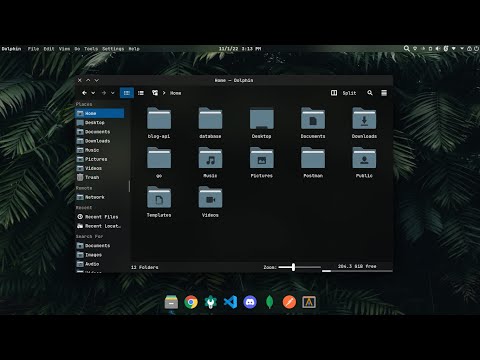The height and width of the screenshot is (360, 480).
Task: Select the Desktop folder in file view
Action: click(262, 118)
